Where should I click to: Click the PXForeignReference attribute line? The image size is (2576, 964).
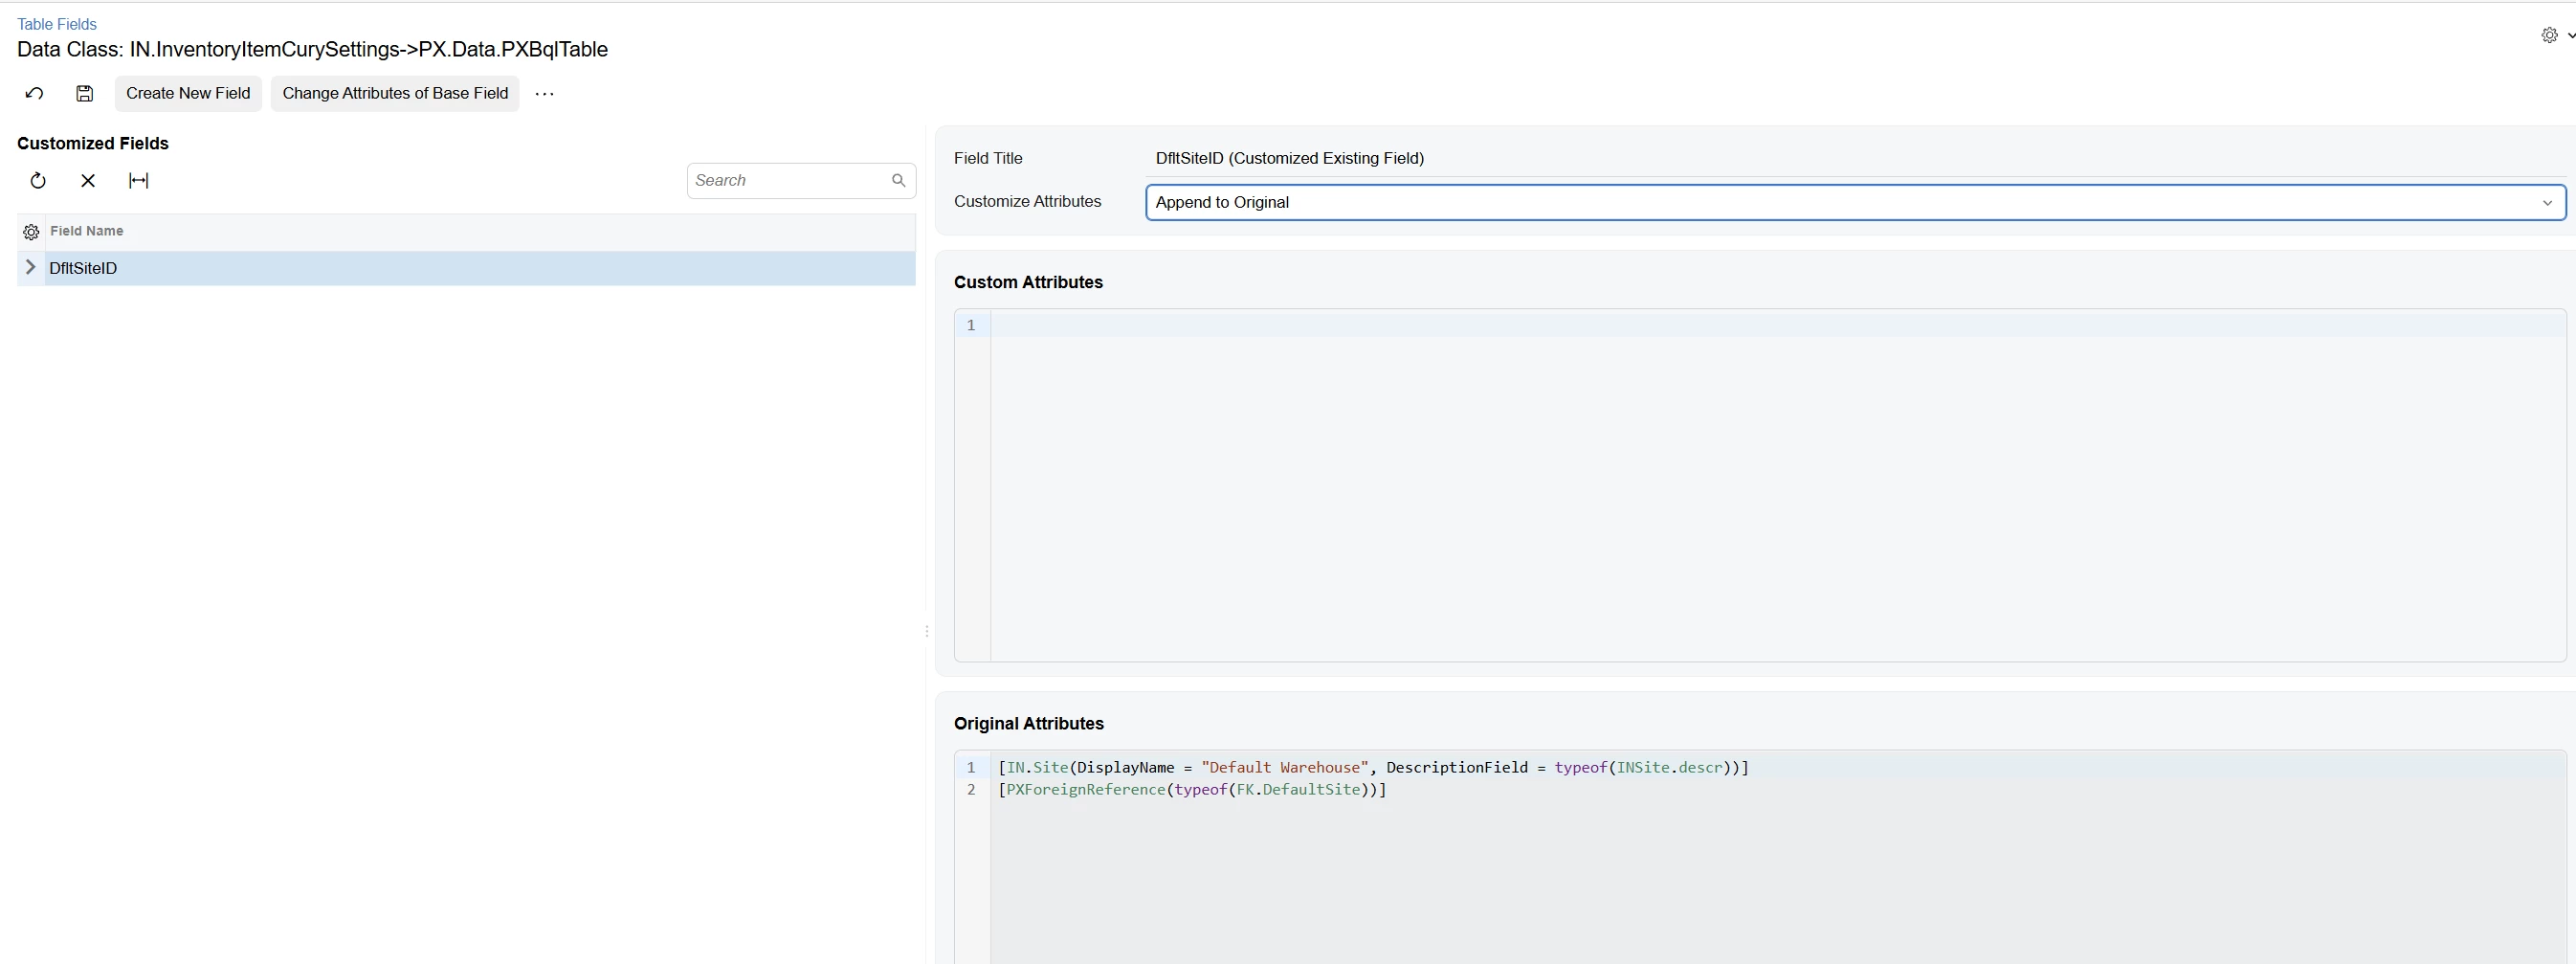pyautogui.click(x=1192, y=789)
